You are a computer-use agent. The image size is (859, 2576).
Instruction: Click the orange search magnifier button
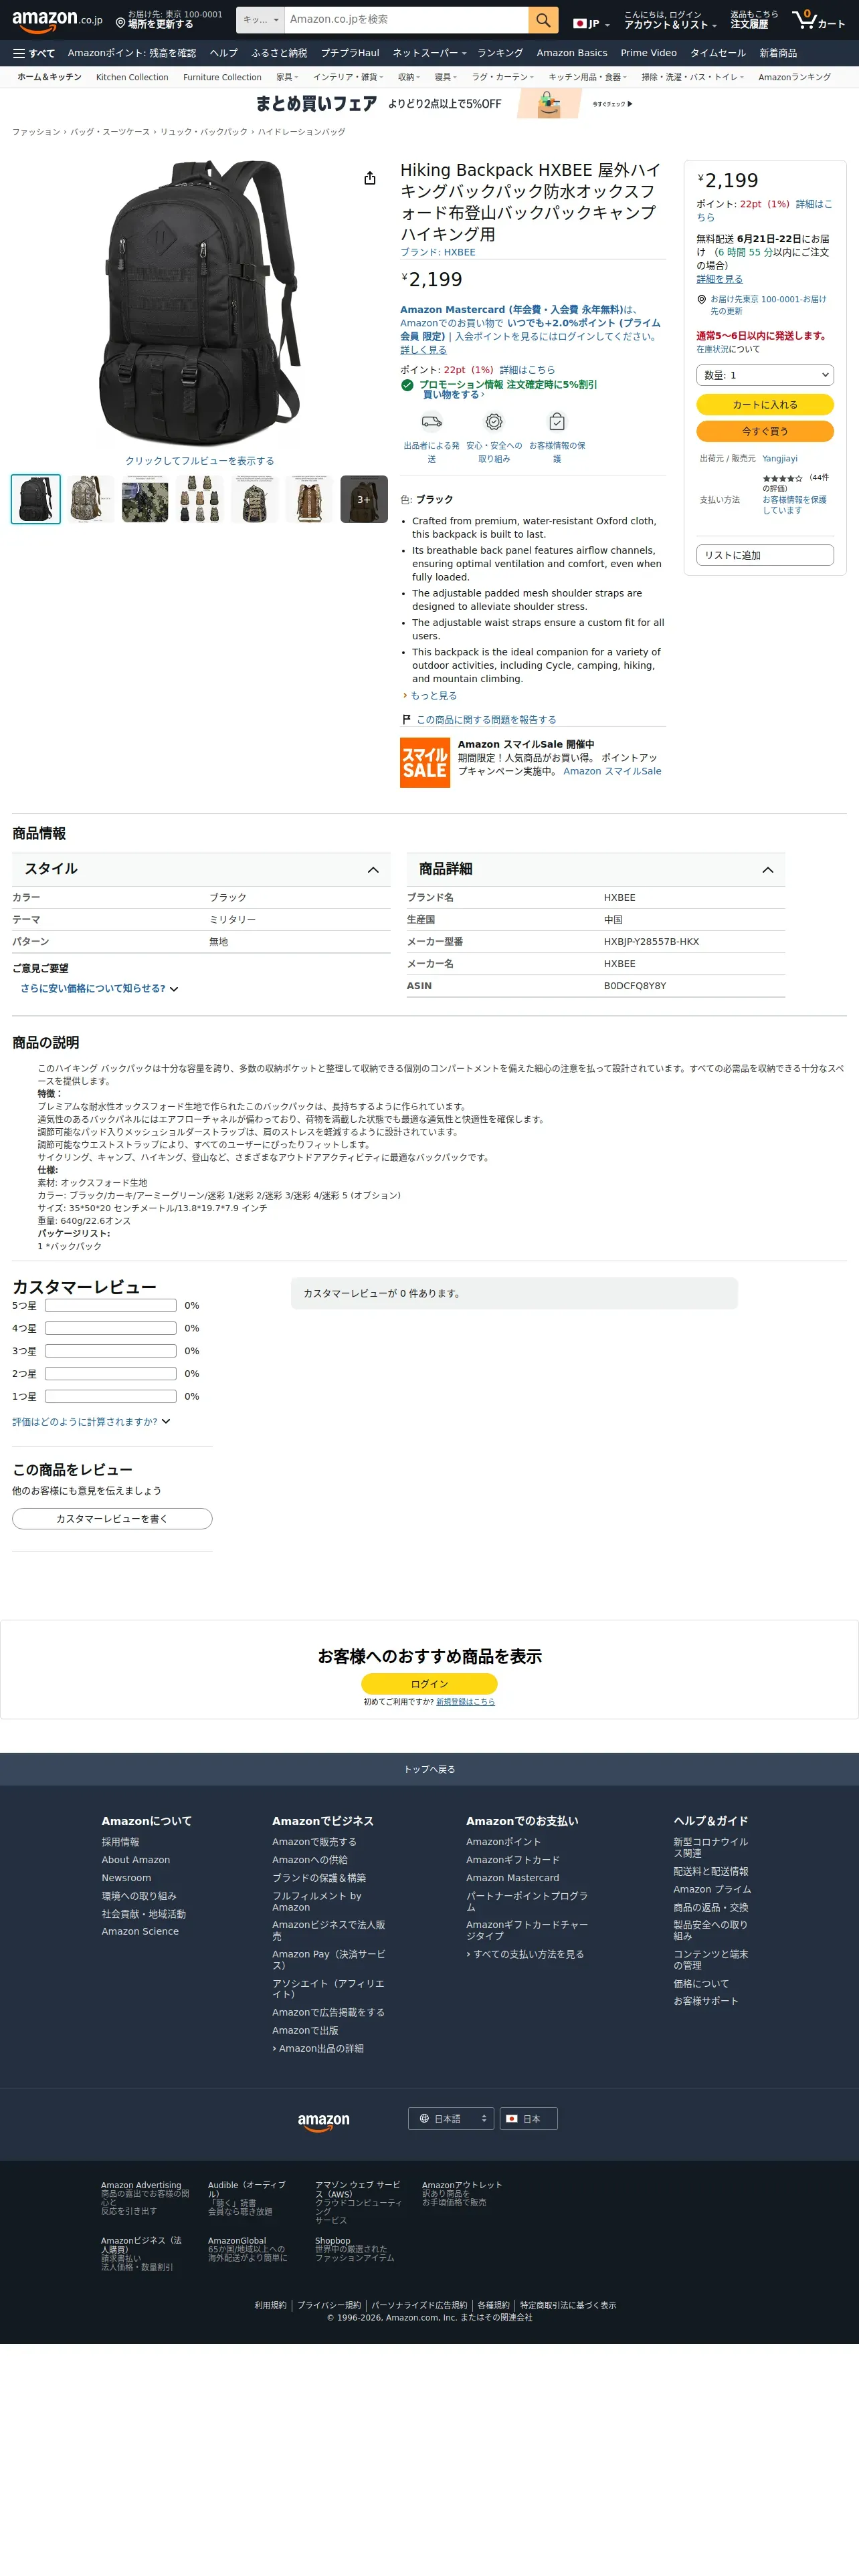coord(542,20)
